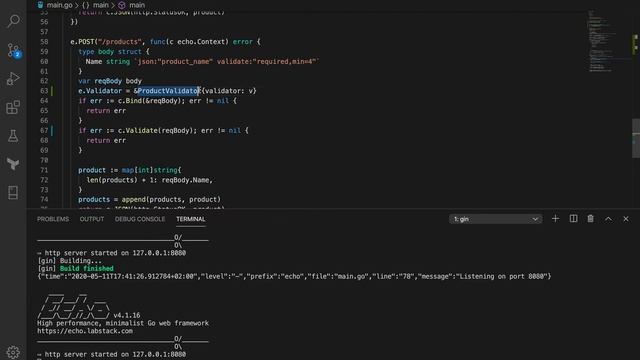Click e.POST("/products" on line 58

pyautogui.click(x=106, y=42)
